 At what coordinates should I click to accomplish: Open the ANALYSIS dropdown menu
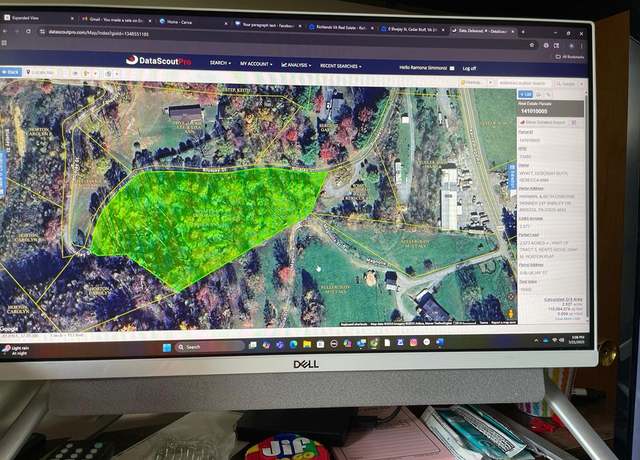pos(296,65)
